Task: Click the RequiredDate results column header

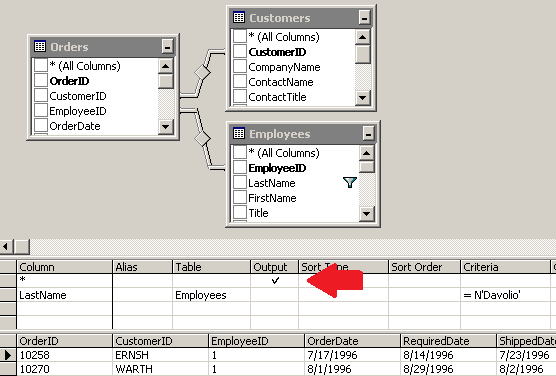Action: (449, 341)
